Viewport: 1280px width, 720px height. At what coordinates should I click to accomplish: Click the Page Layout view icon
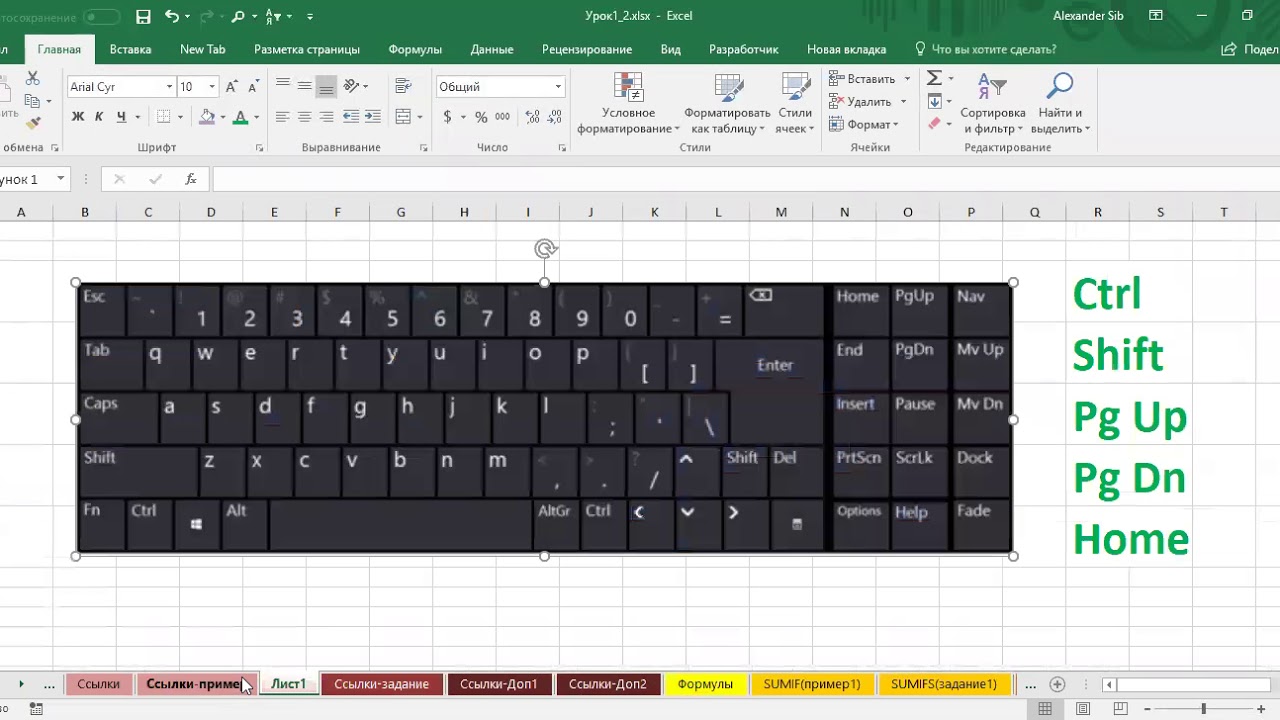click(x=1083, y=709)
